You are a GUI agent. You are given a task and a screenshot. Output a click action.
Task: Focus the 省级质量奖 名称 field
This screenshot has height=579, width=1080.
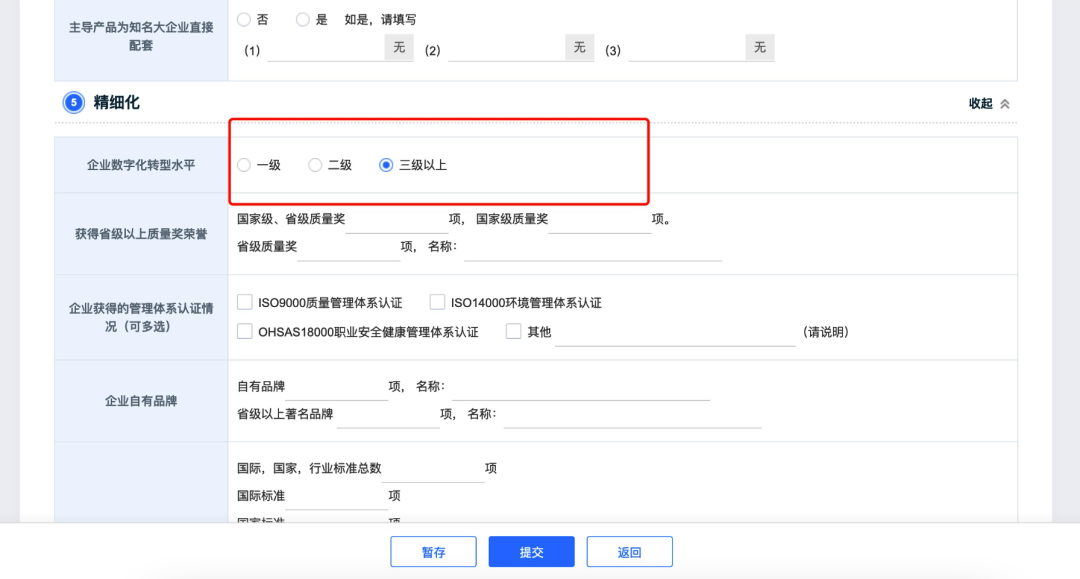[x=593, y=248]
